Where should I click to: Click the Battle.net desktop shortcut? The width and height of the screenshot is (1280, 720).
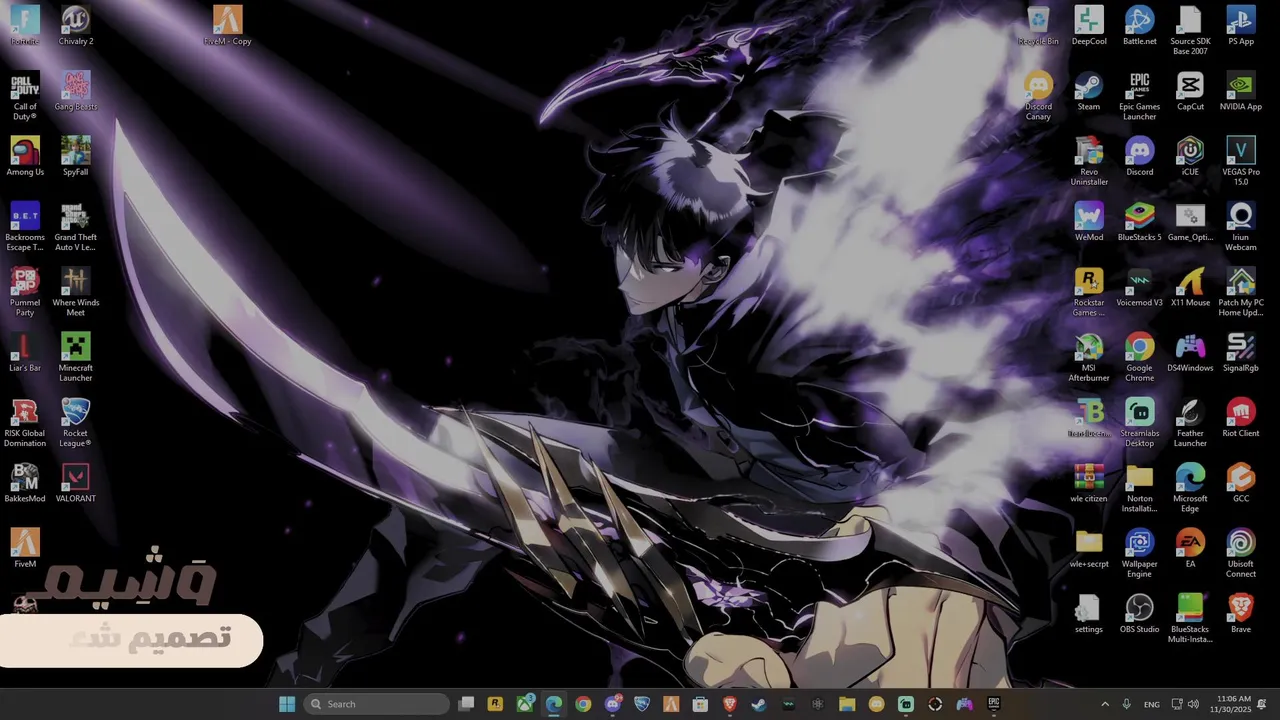(x=1140, y=26)
